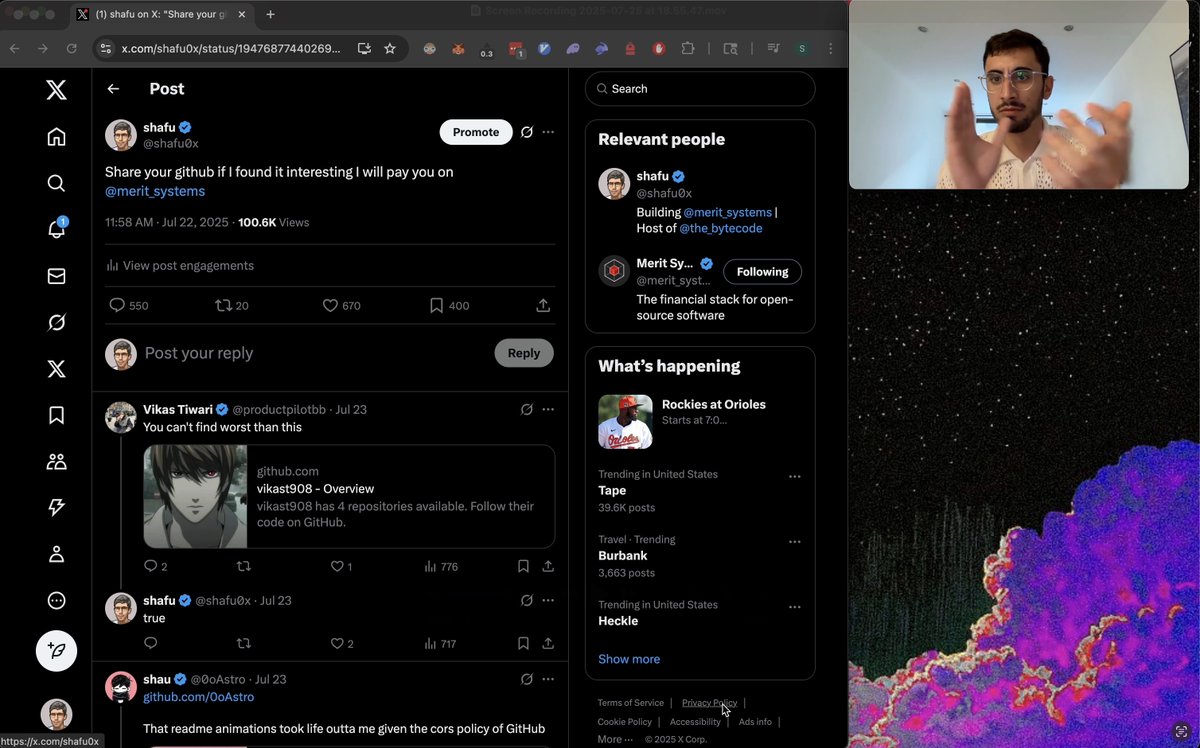Open Privacy Policy footer link
This screenshot has width=1200, height=748.
[709, 703]
